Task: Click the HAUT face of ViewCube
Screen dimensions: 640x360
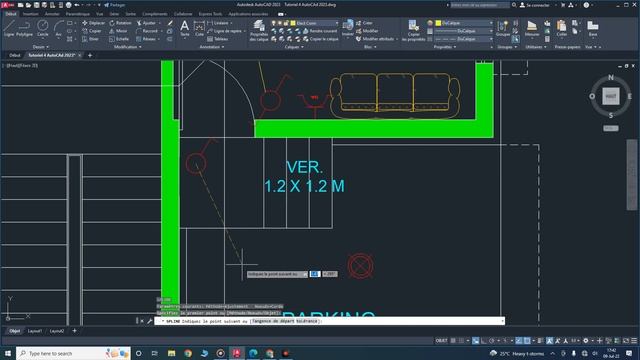Action: 611,96
